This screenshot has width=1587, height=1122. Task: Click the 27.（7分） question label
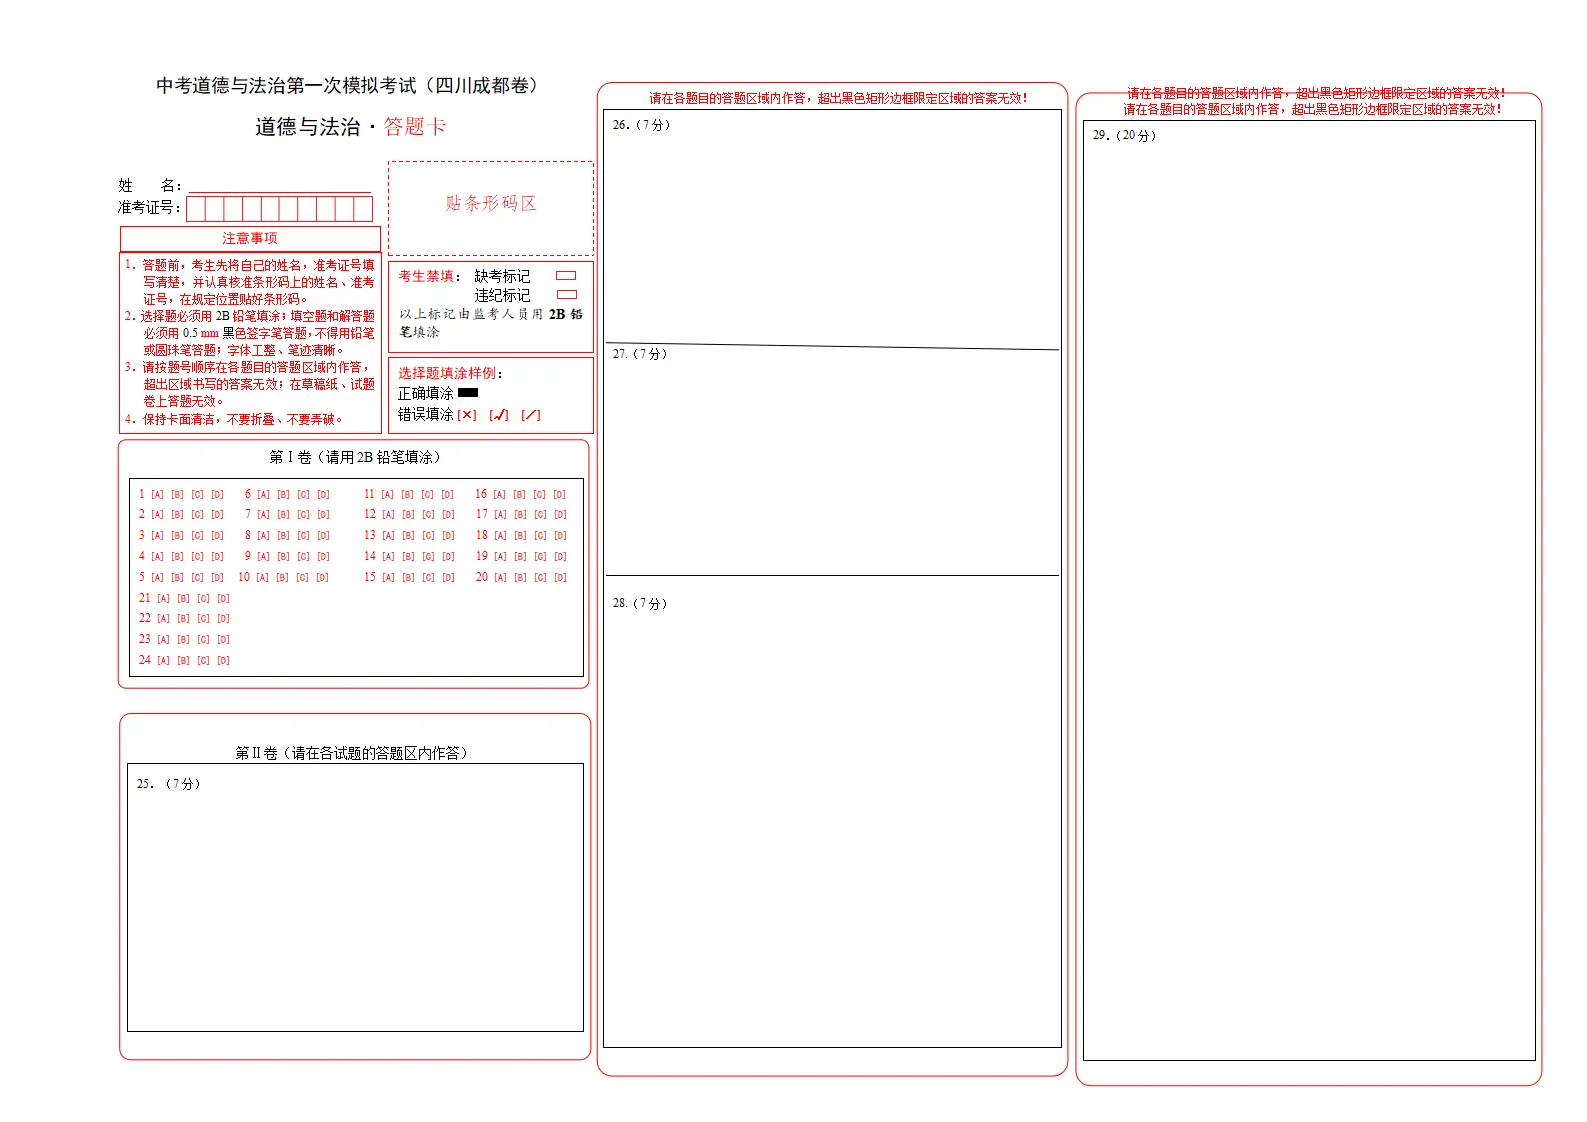pyautogui.click(x=641, y=354)
